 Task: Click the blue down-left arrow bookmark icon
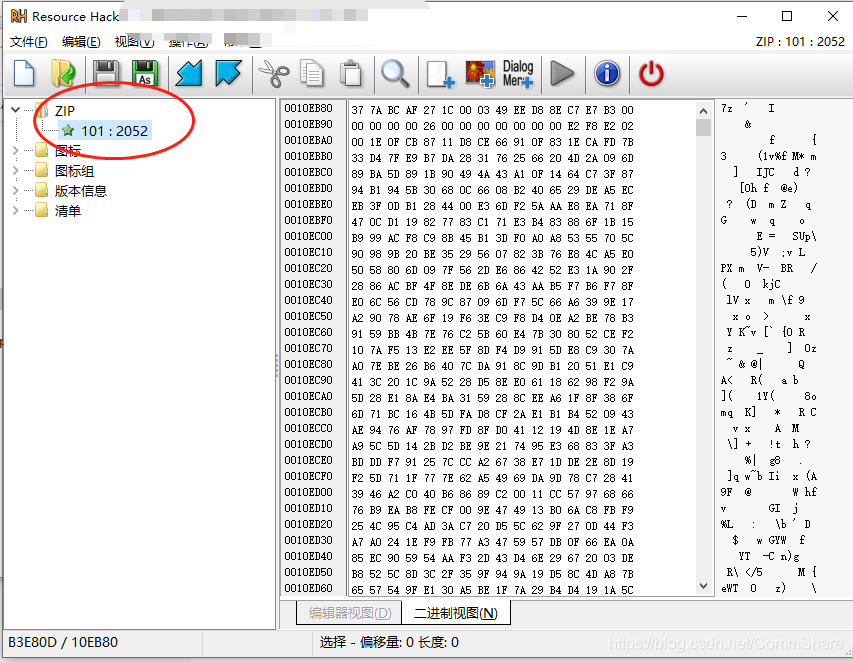tap(189, 73)
